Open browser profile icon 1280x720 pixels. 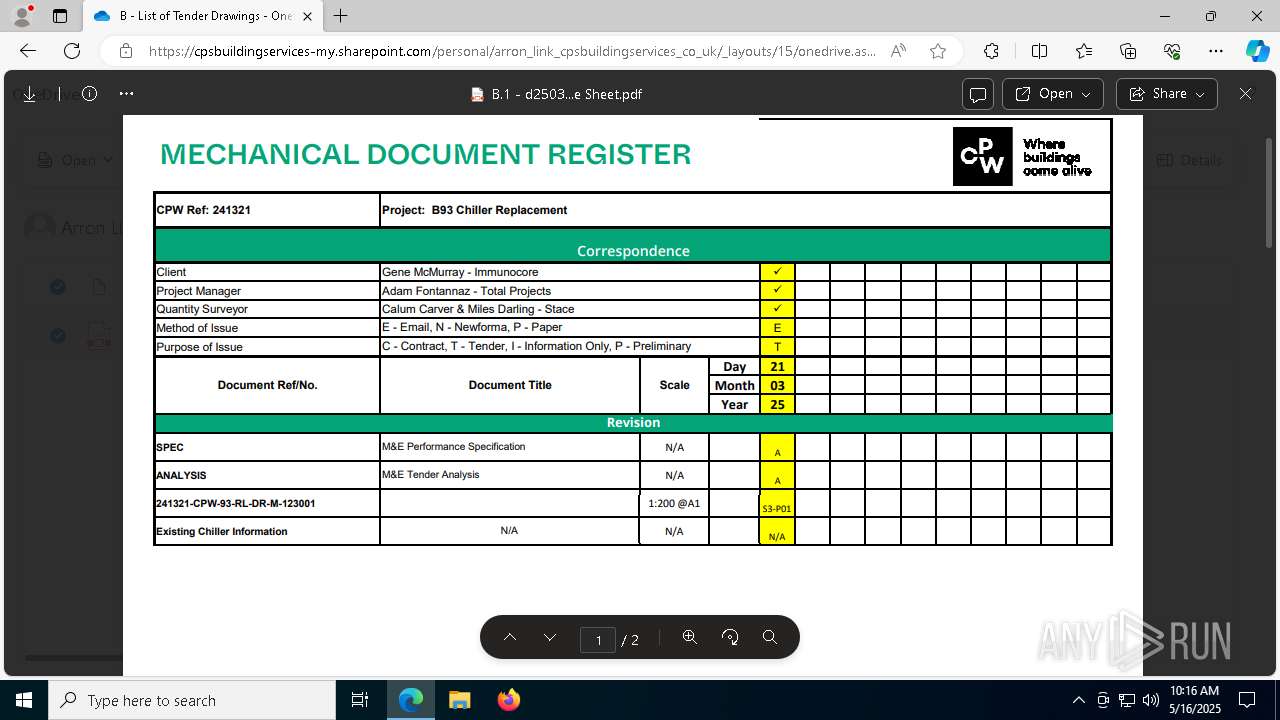tap(22, 16)
